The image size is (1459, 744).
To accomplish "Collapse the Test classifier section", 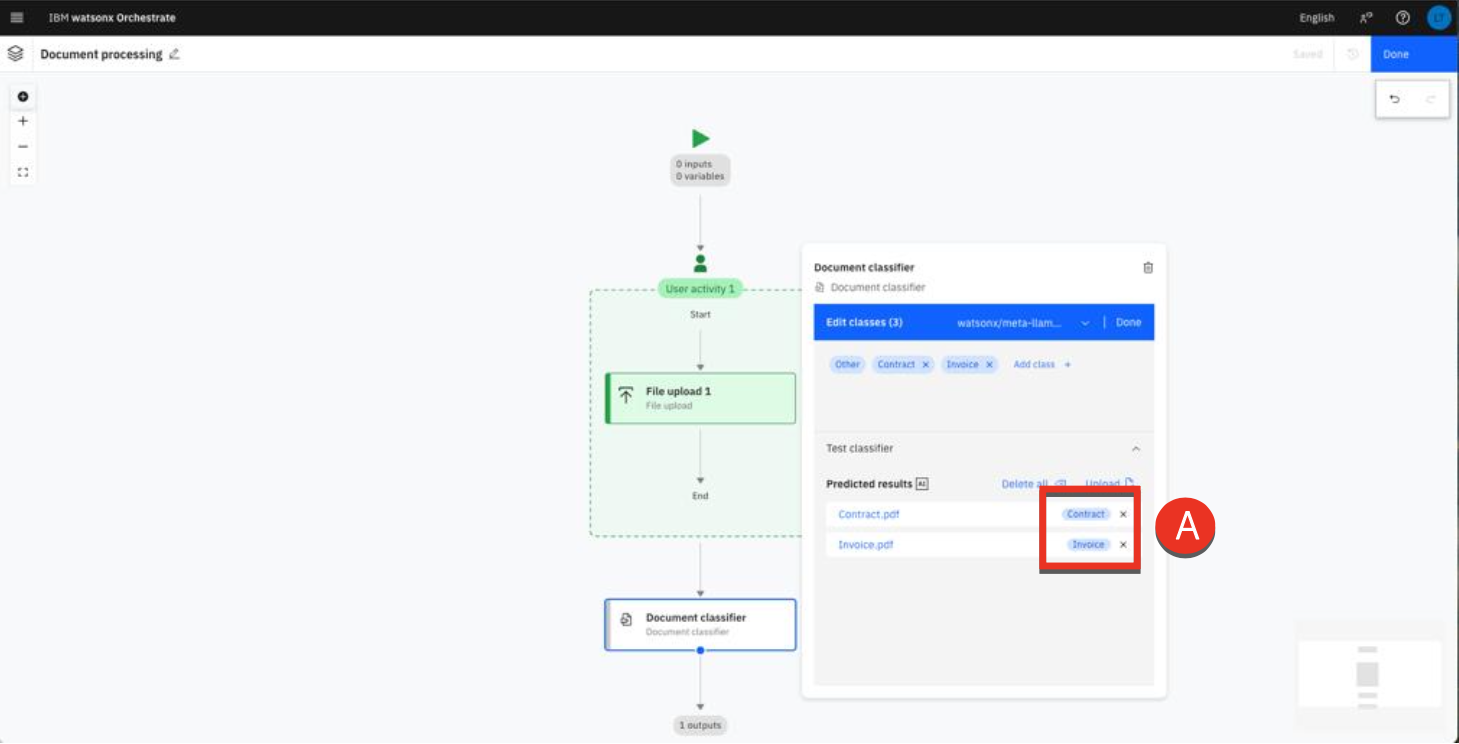I will [x=1135, y=449].
